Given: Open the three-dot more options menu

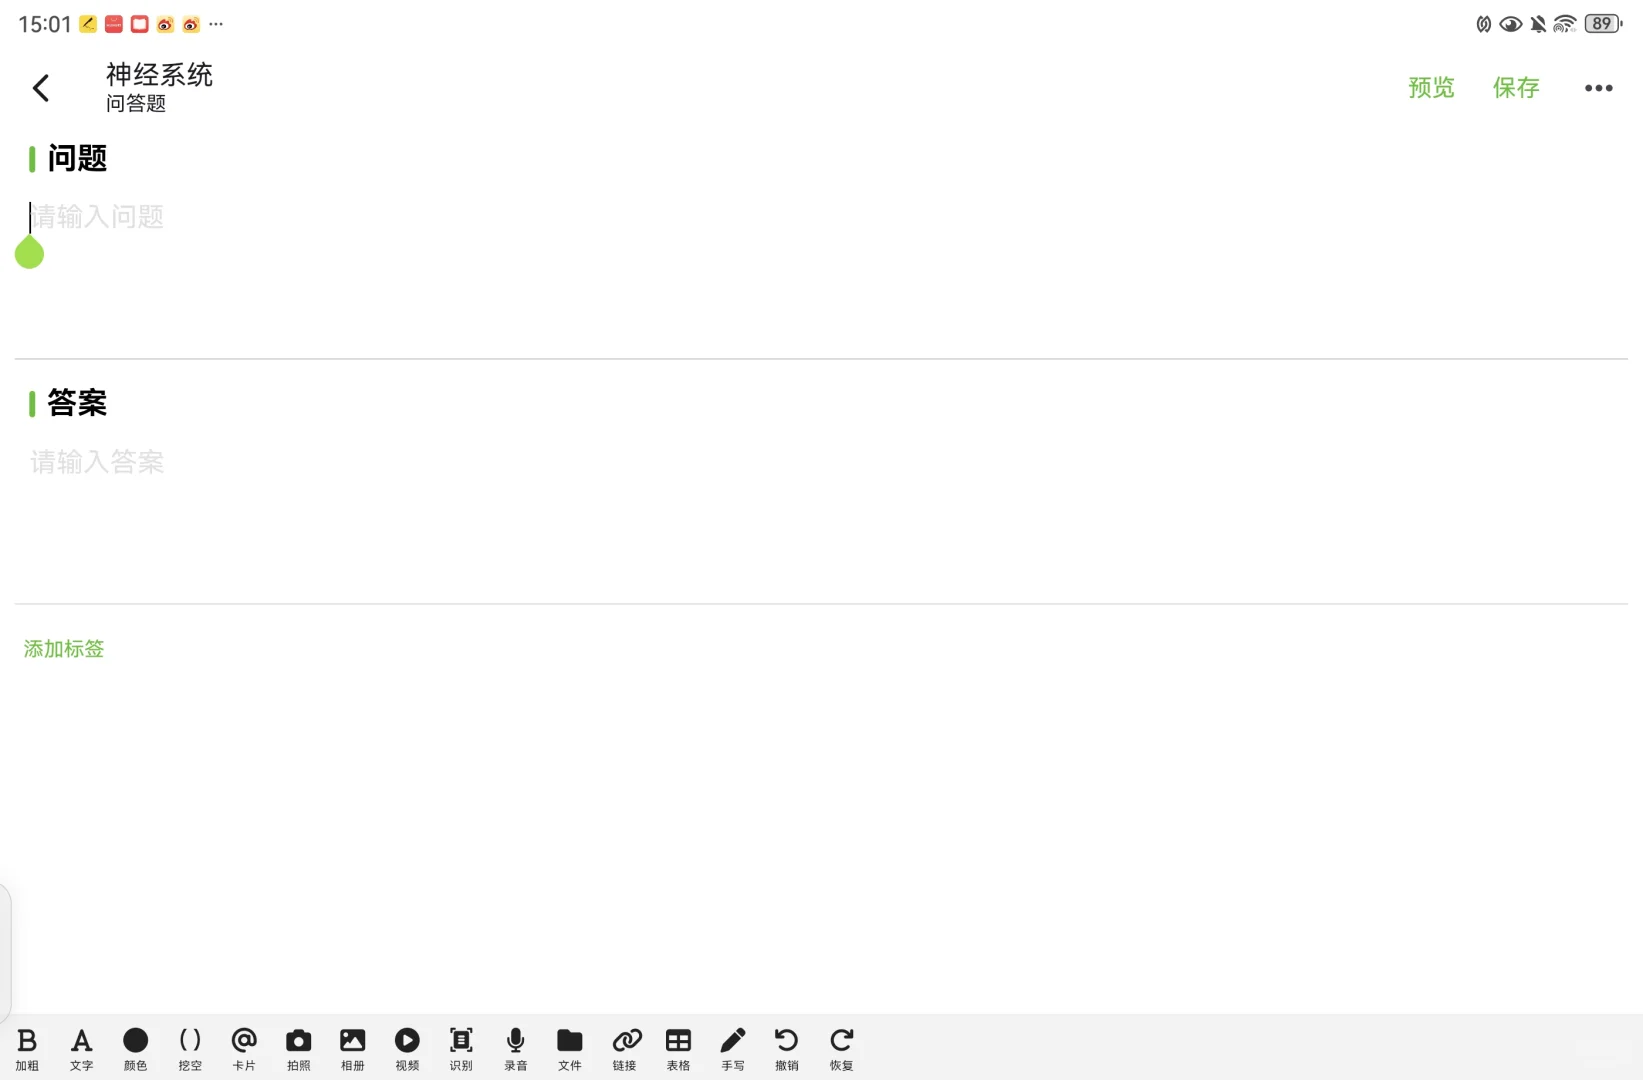Looking at the screenshot, I should coord(1598,88).
